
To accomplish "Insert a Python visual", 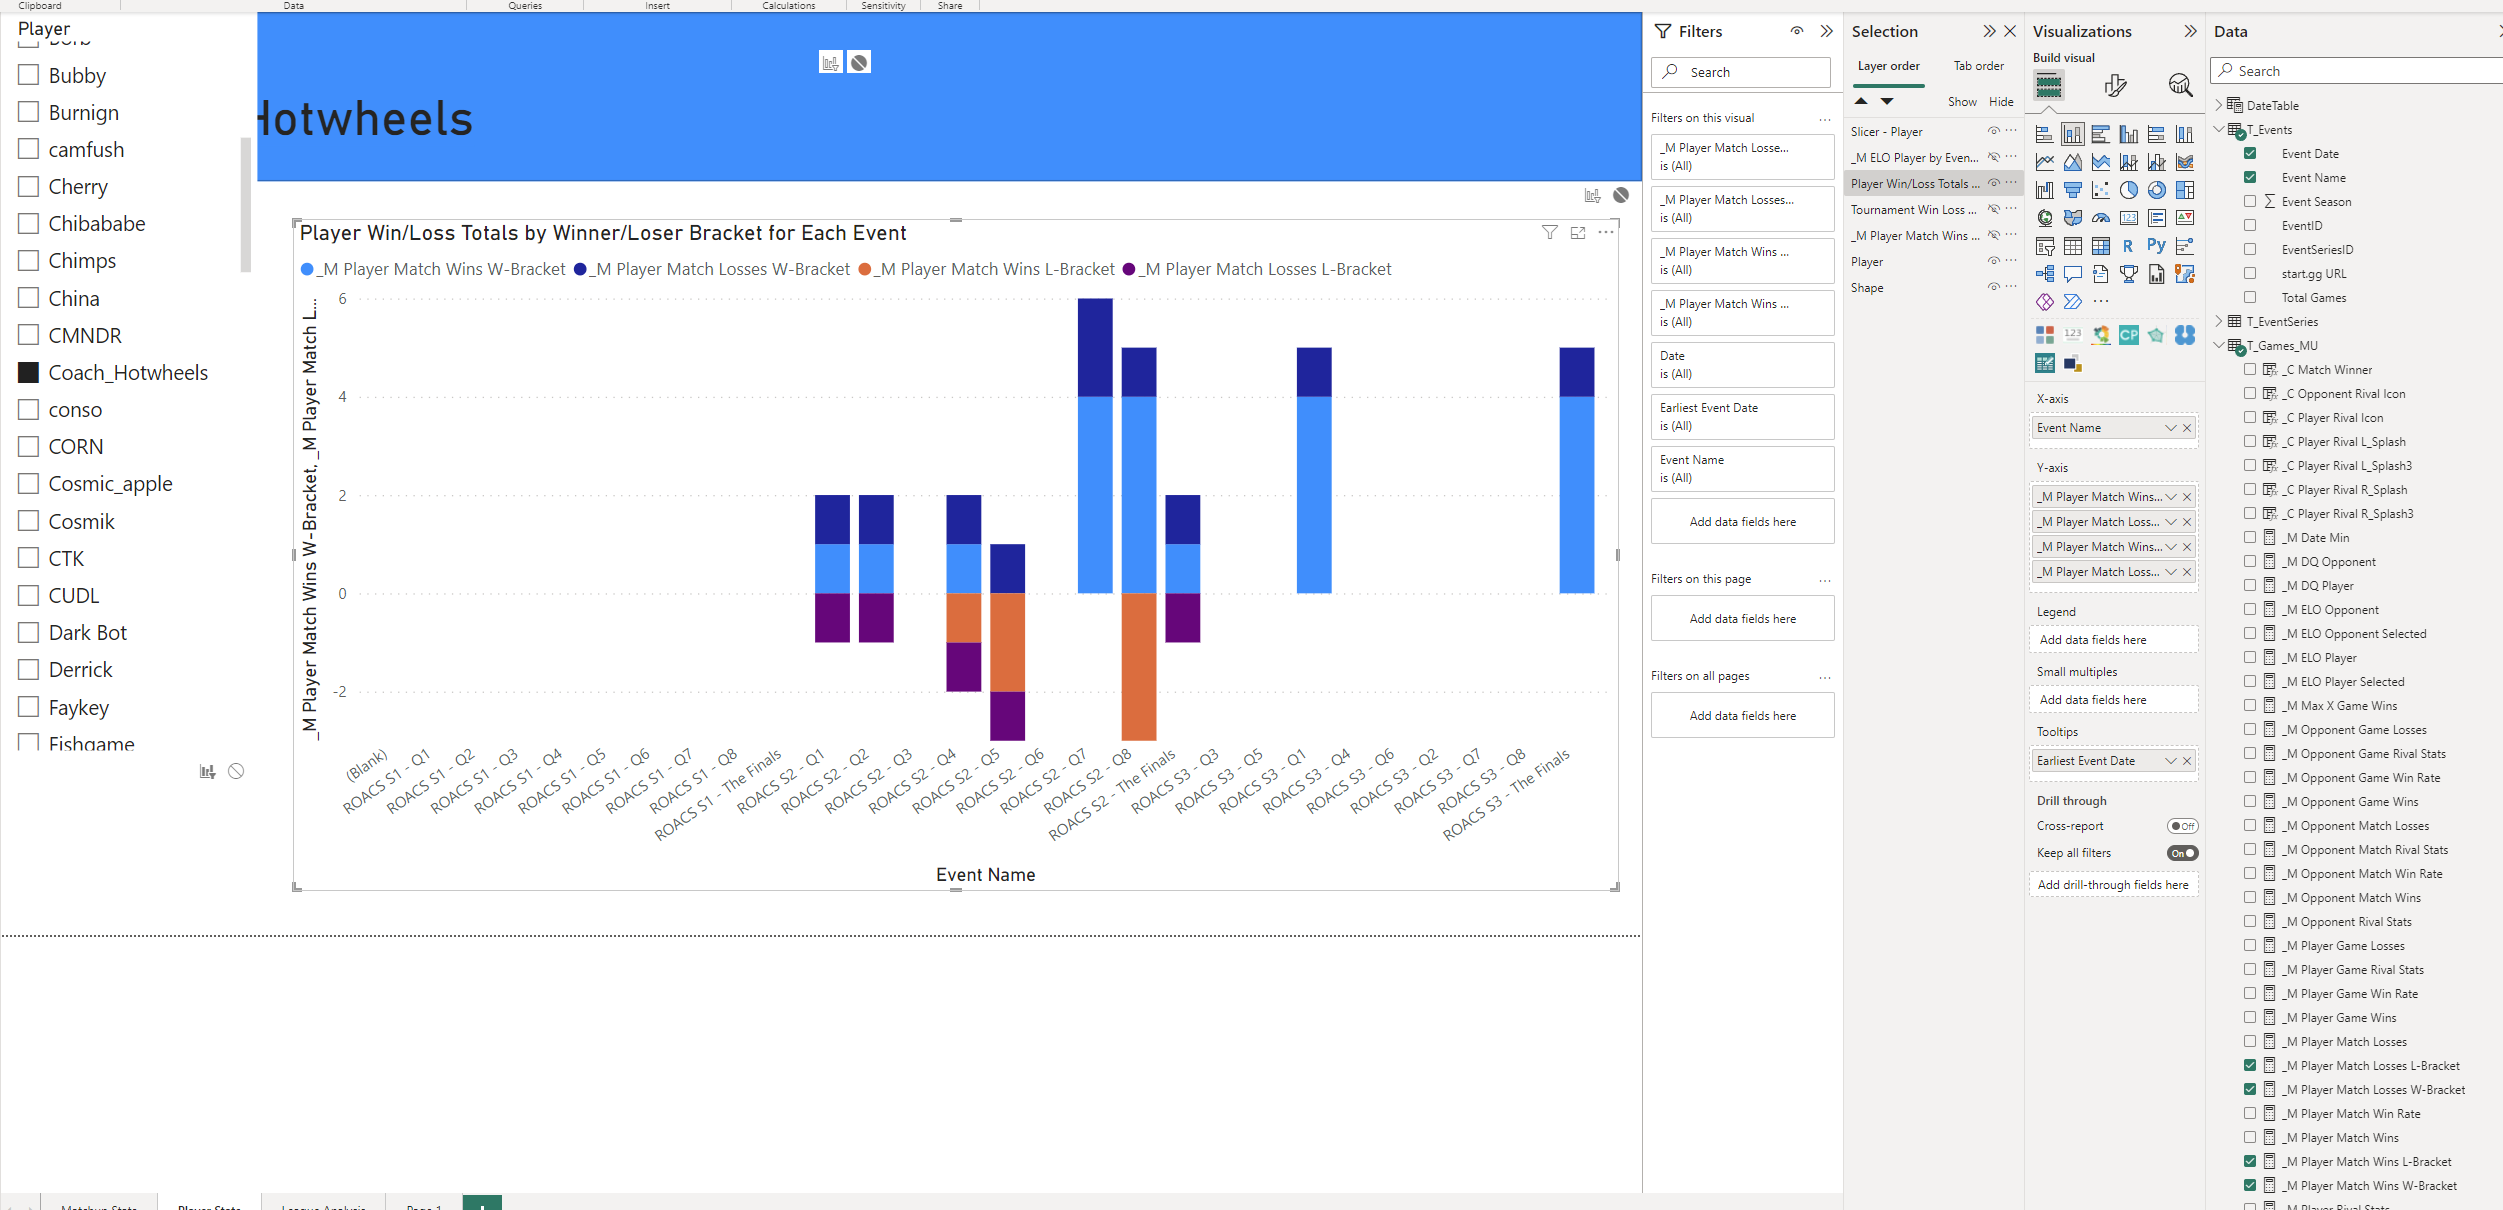I will [x=2156, y=245].
